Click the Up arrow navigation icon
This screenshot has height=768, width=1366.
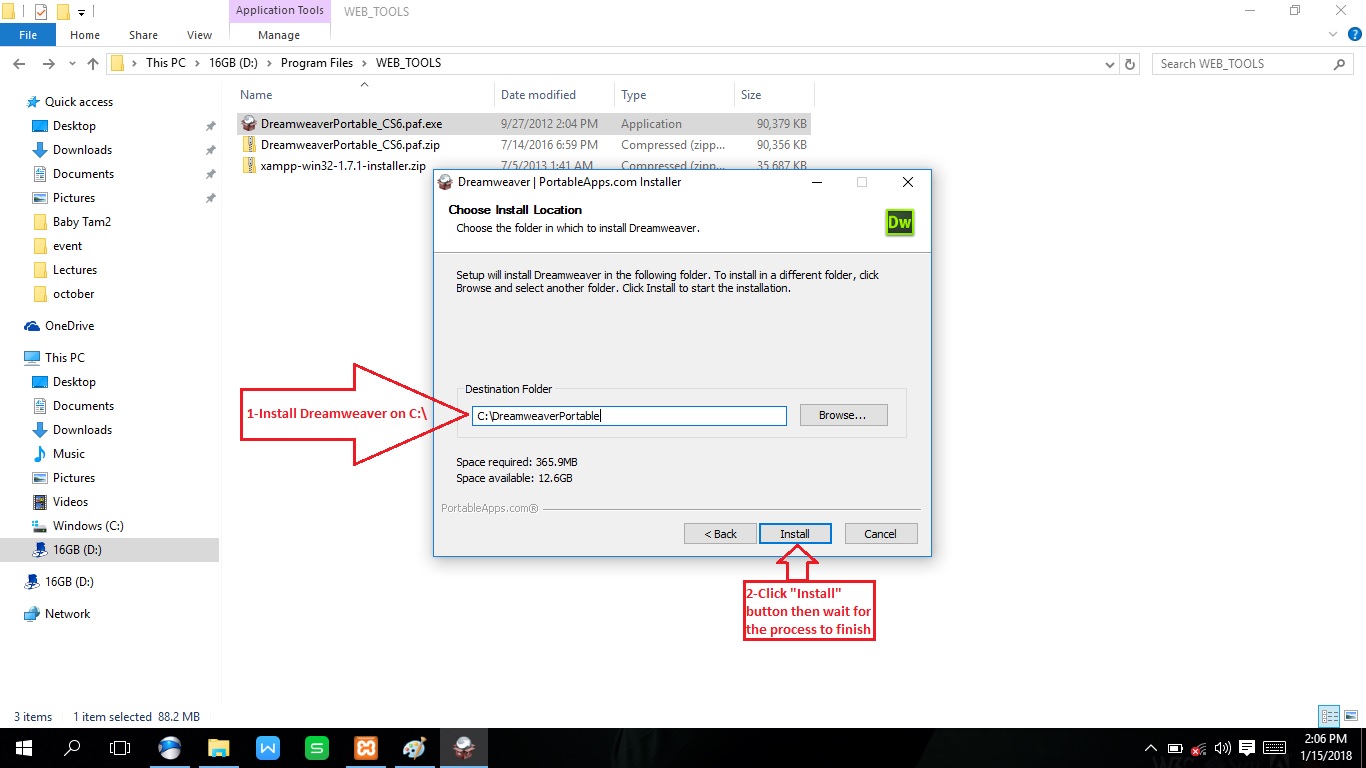tap(93, 64)
